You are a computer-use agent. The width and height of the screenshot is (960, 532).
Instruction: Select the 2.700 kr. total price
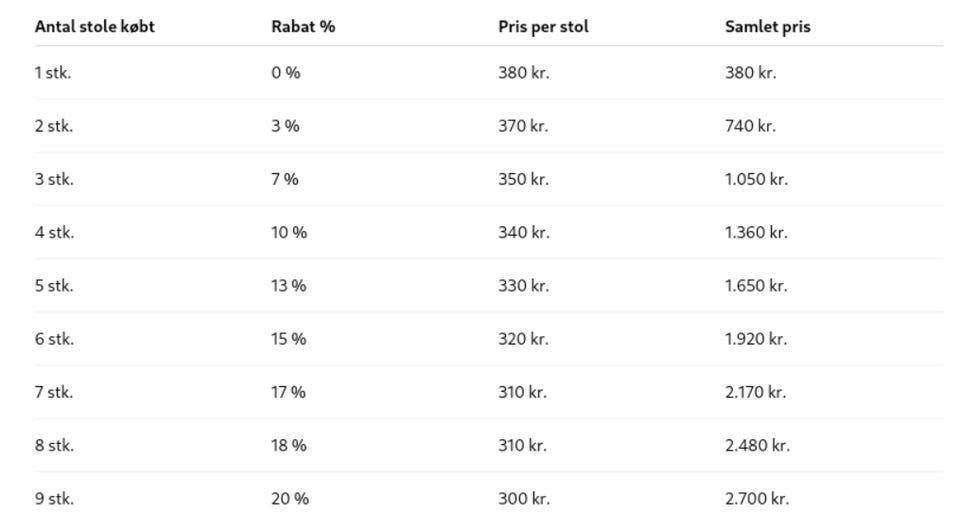[x=757, y=499]
